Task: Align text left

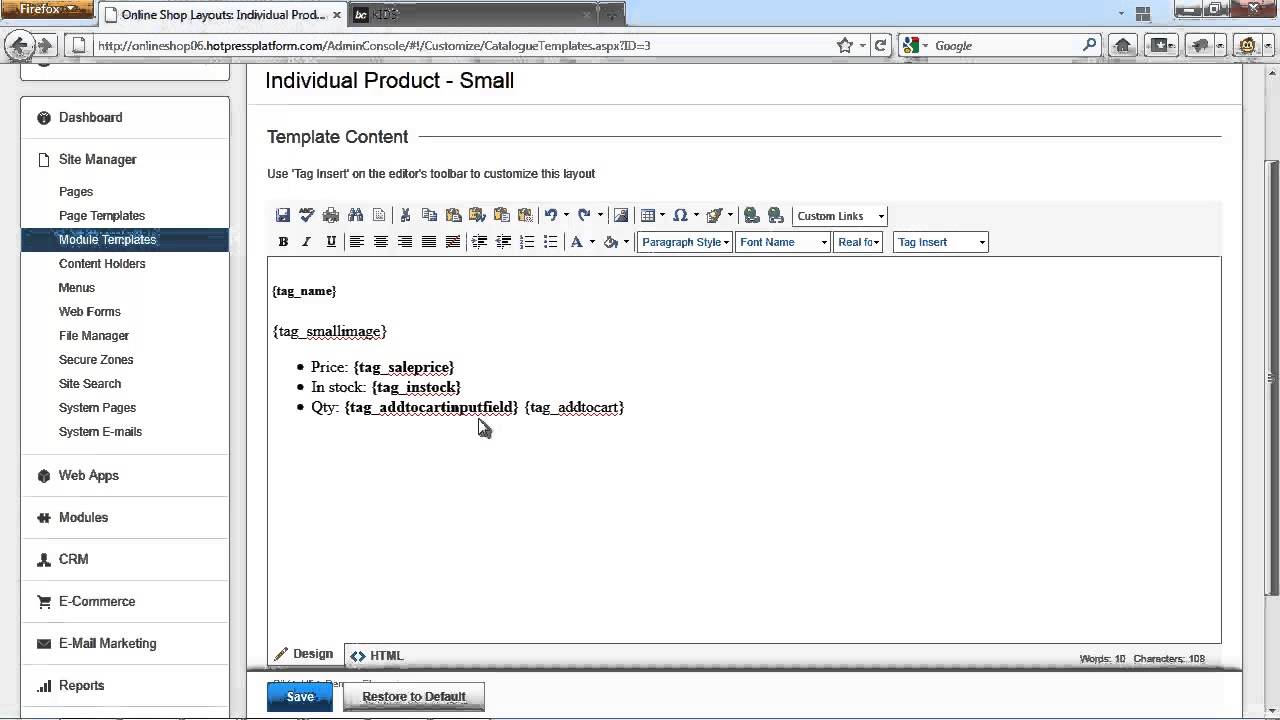Action: pos(356,241)
